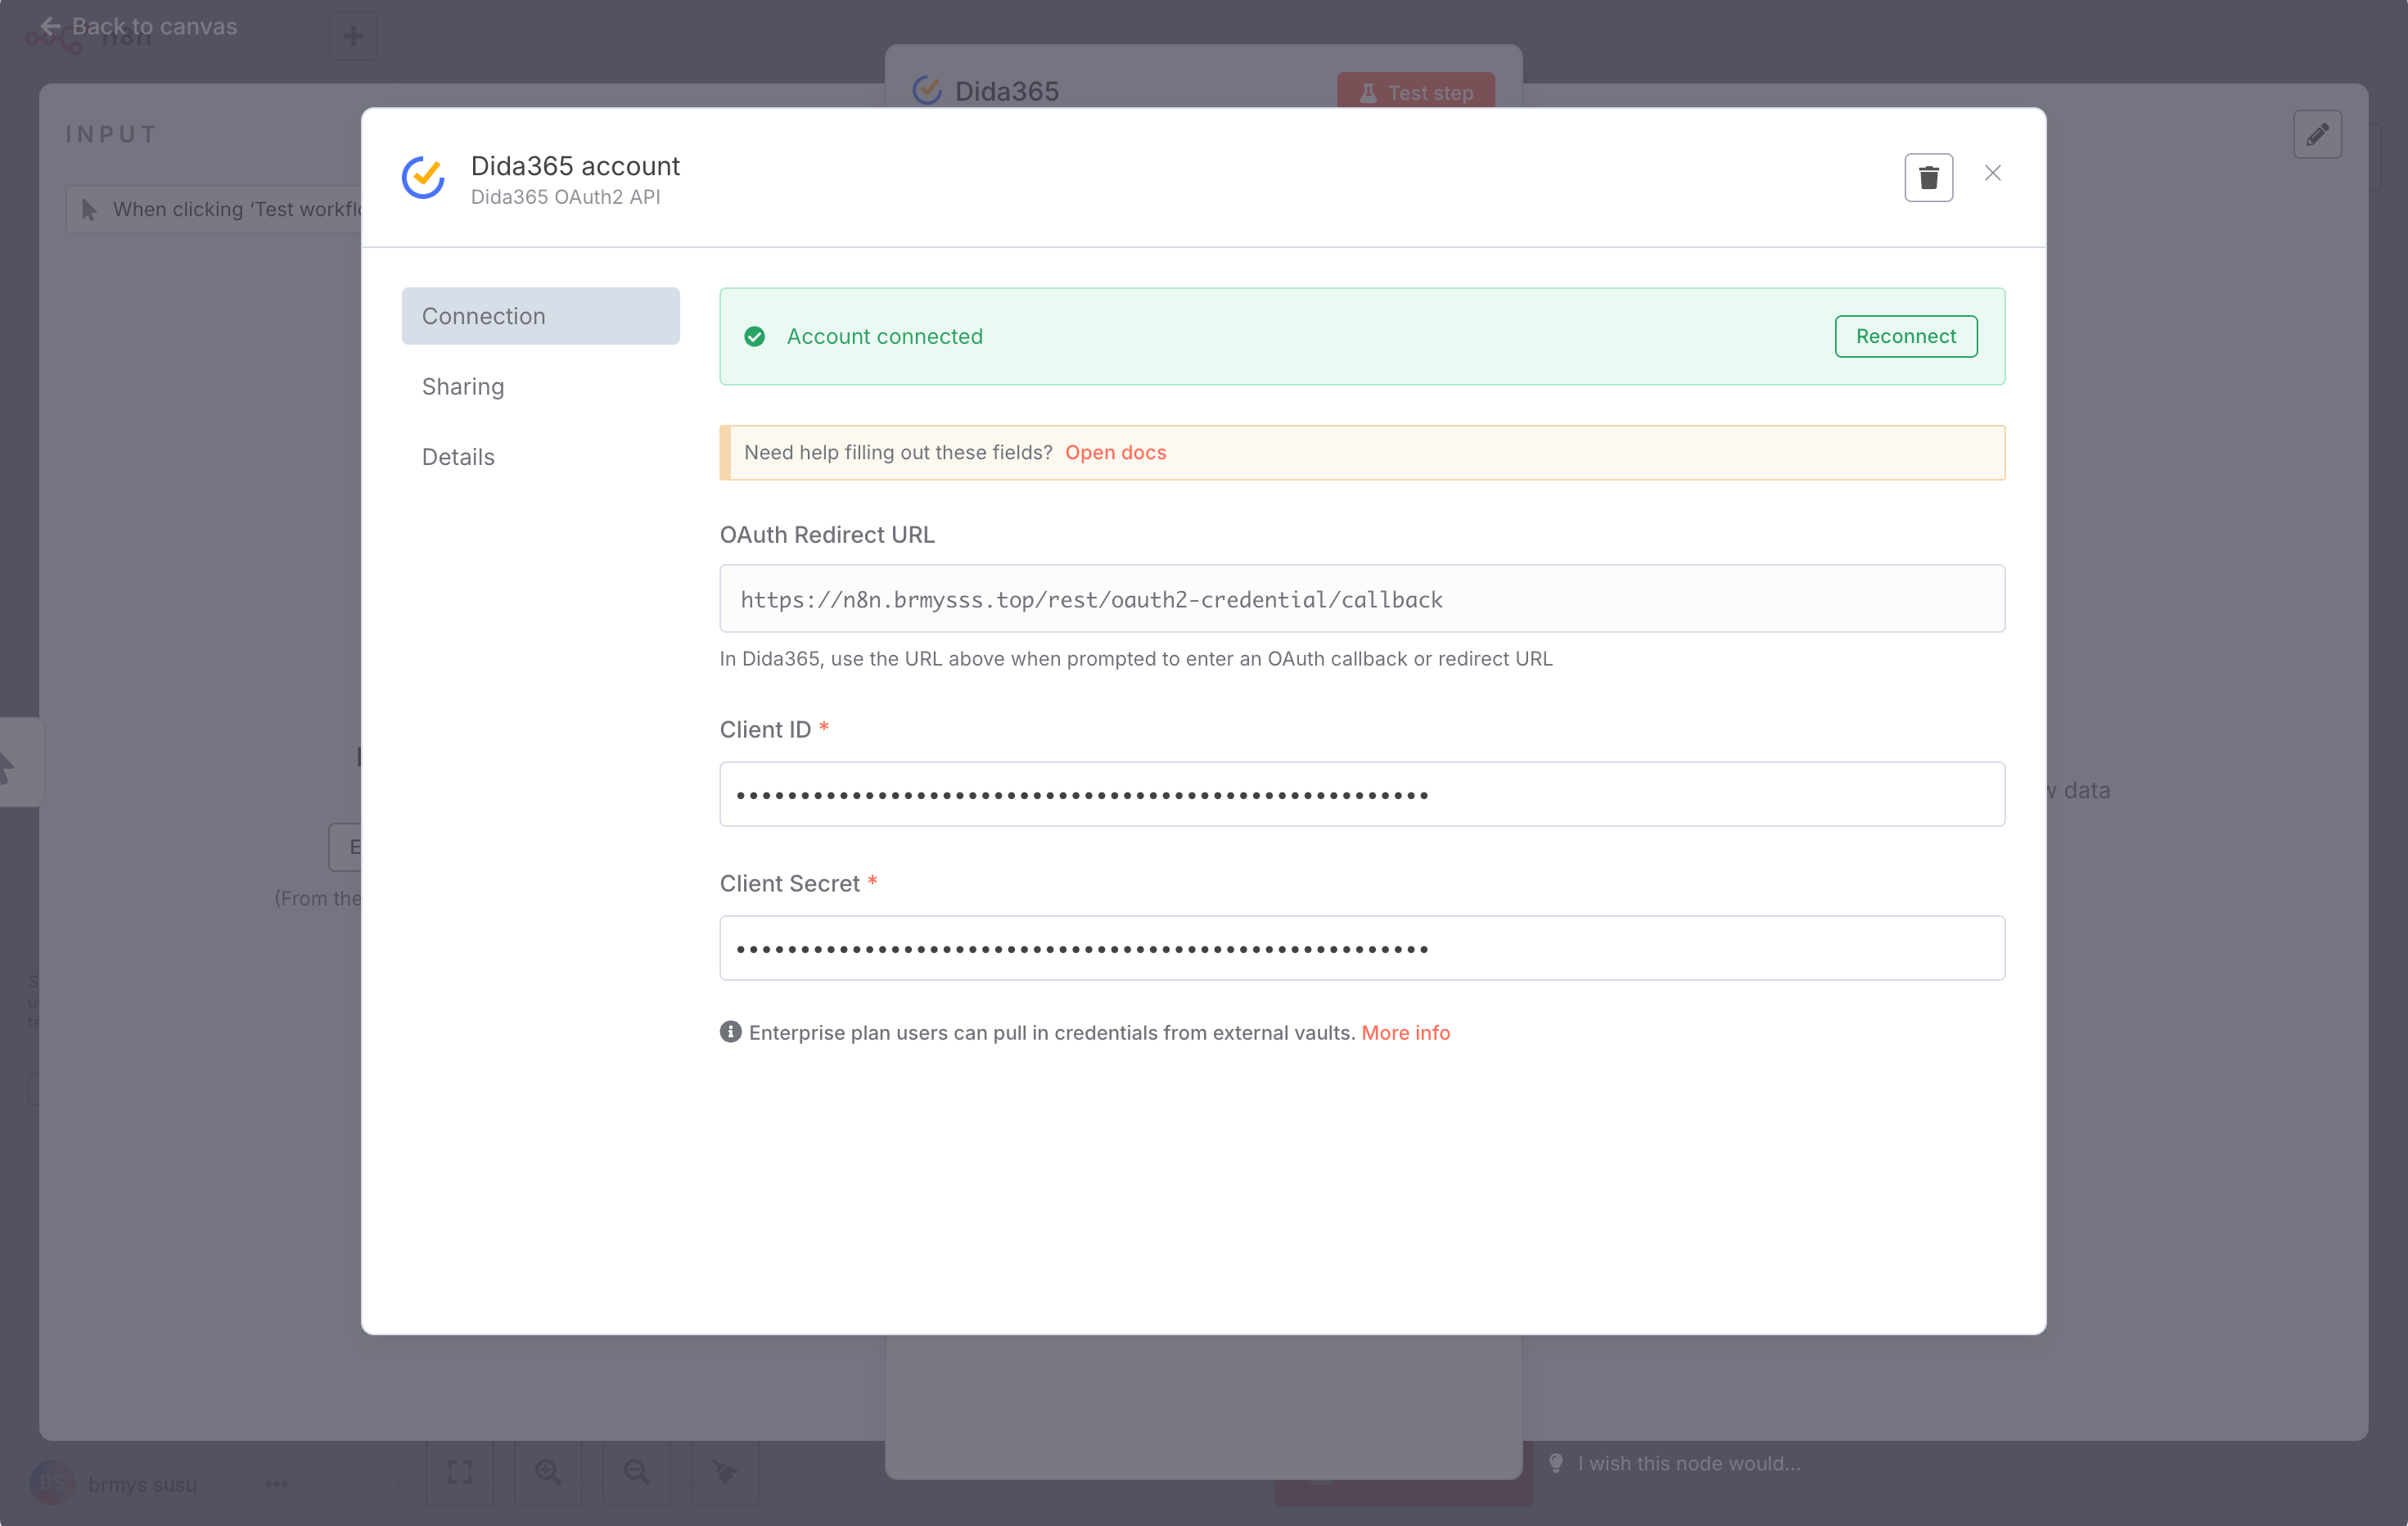The width and height of the screenshot is (2408, 1526).
Task: Click the pencil edit icon at top right
Action: [x=2317, y=135]
